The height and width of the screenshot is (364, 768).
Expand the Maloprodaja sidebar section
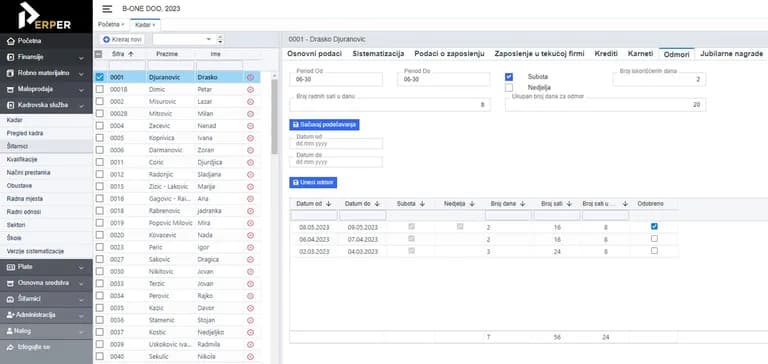click(x=46, y=90)
